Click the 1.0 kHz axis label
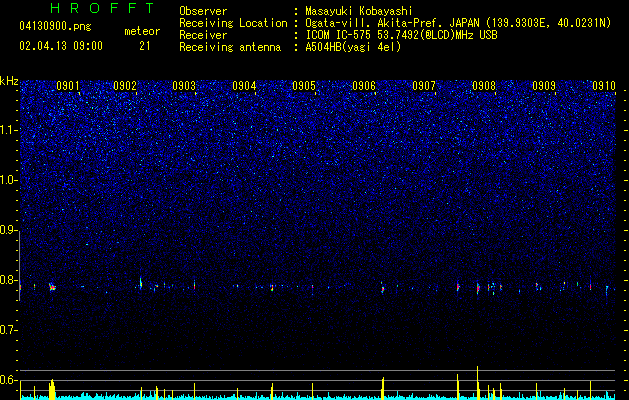The height and width of the screenshot is (400, 629). [8, 180]
